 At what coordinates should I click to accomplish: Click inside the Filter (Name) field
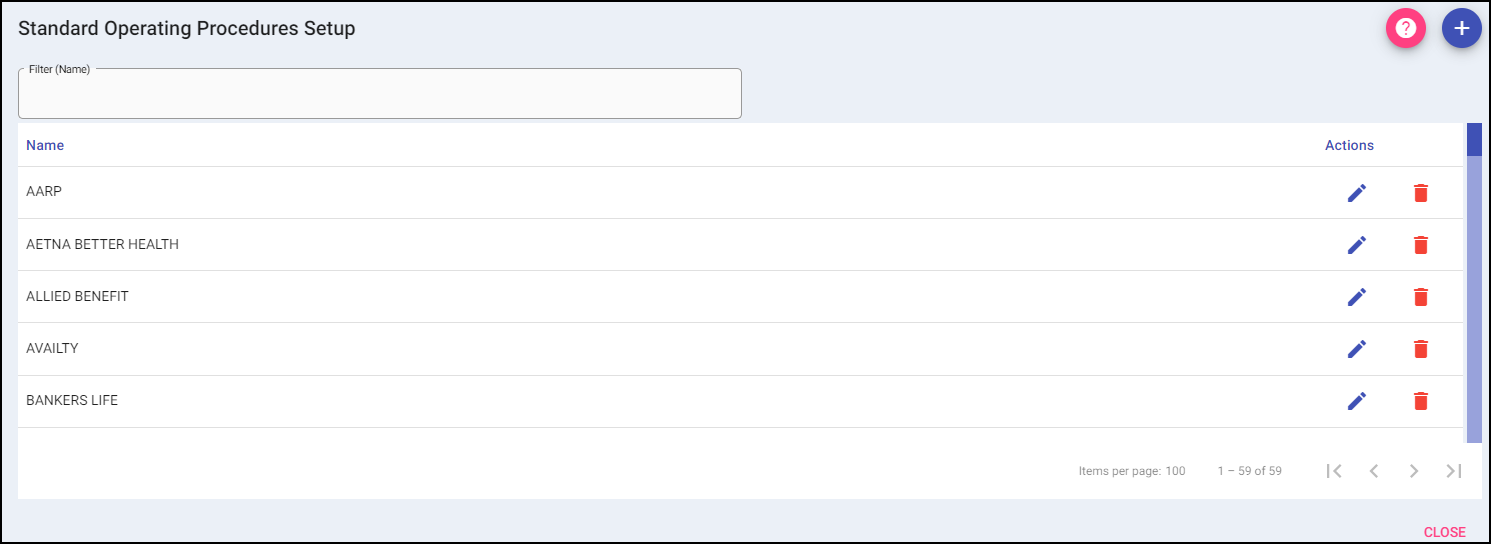click(x=380, y=95)
